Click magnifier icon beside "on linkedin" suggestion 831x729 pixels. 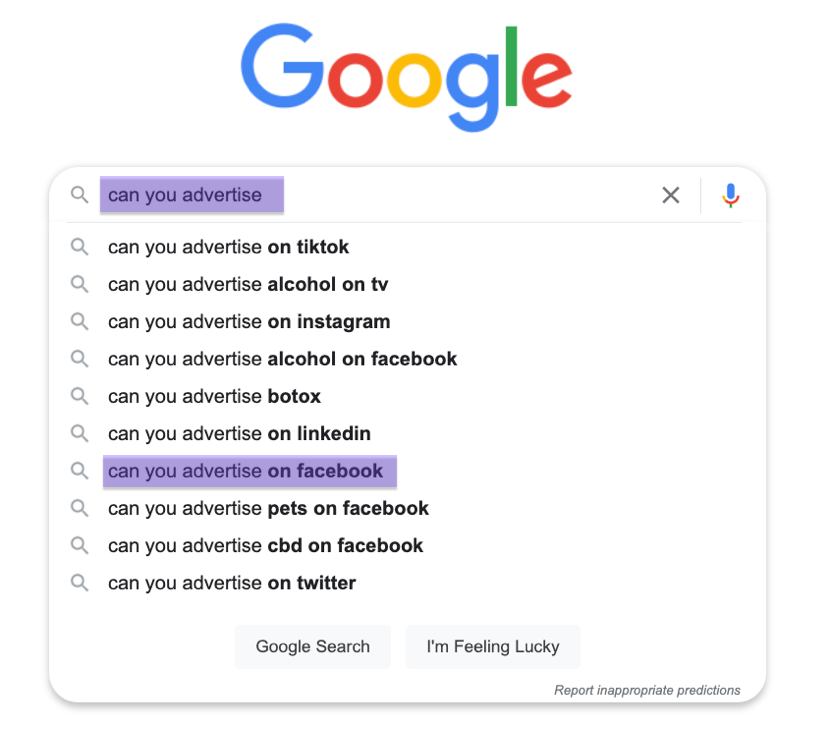click(x=79, y=433)
